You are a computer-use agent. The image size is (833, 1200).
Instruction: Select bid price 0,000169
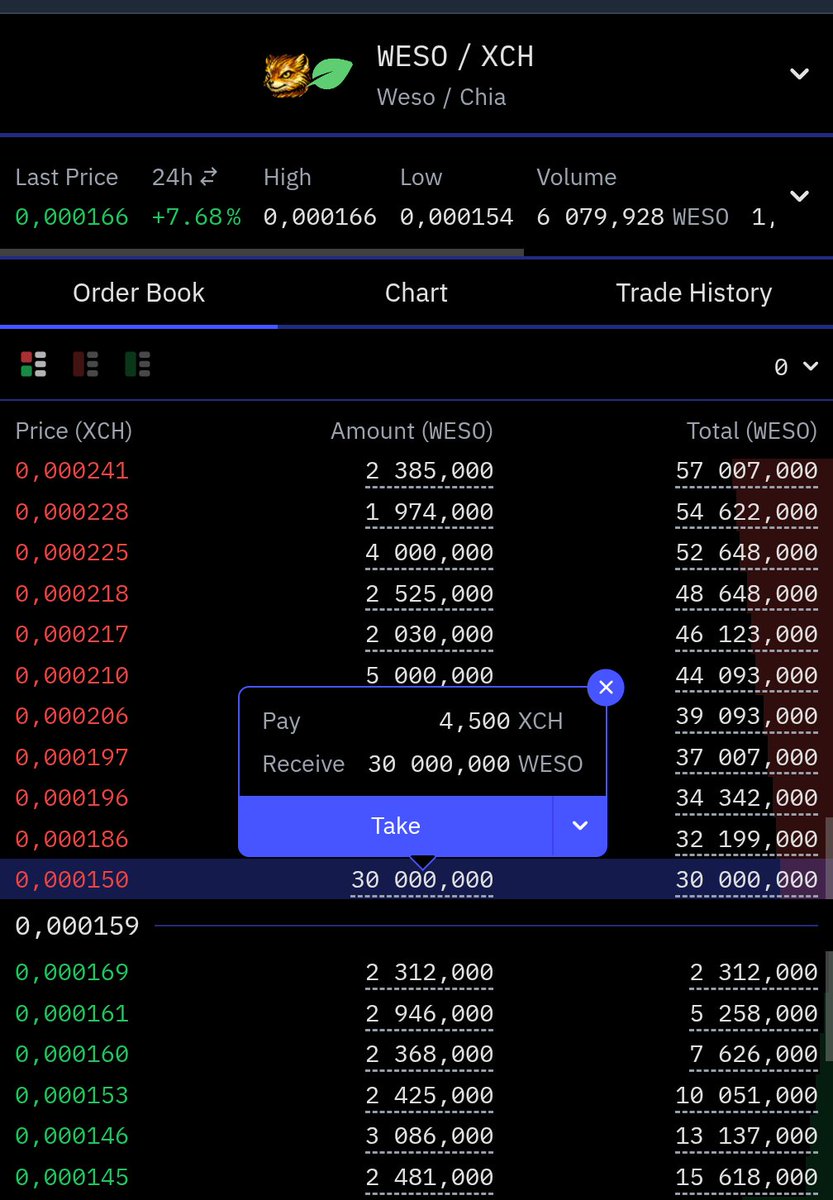[72, 973]
